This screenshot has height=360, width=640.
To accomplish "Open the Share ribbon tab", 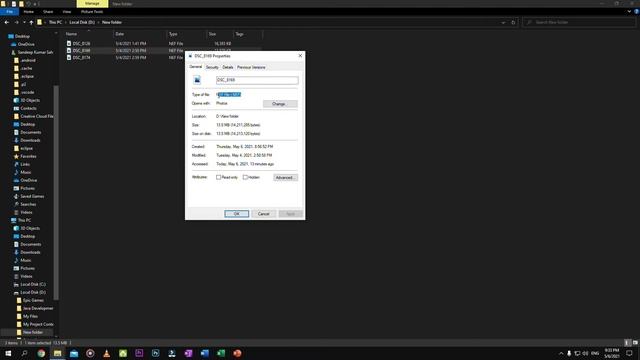I will (48, 12).
